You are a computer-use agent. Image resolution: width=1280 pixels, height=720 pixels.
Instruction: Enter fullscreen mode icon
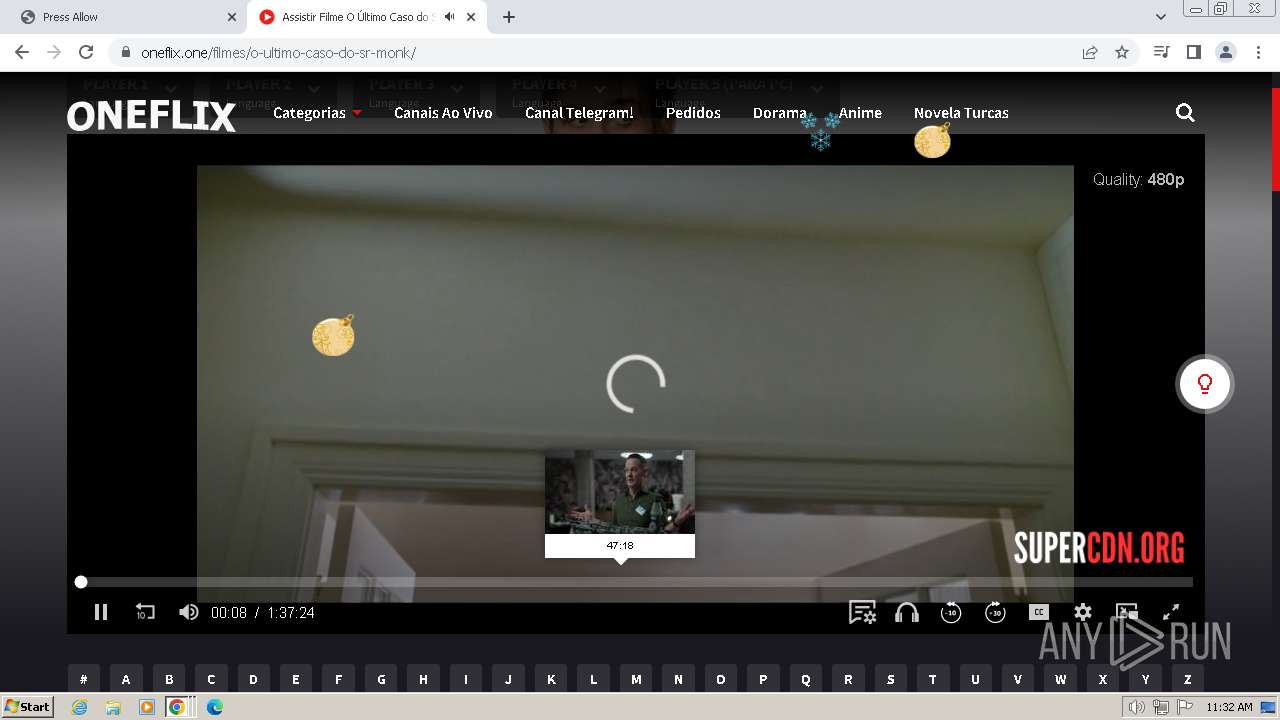pos(1171,612)
